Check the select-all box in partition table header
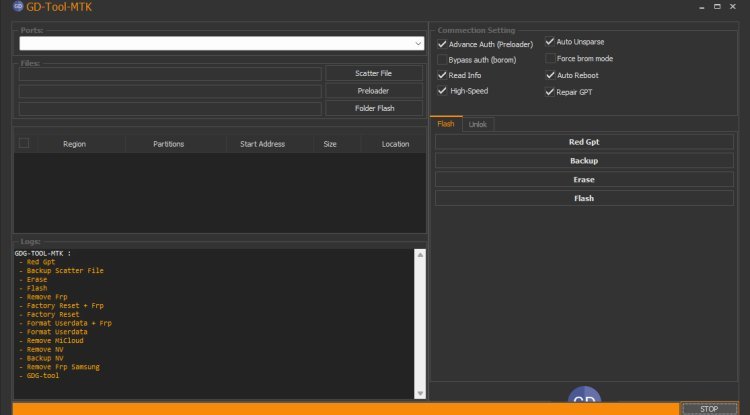 click(x=24, y=143)
